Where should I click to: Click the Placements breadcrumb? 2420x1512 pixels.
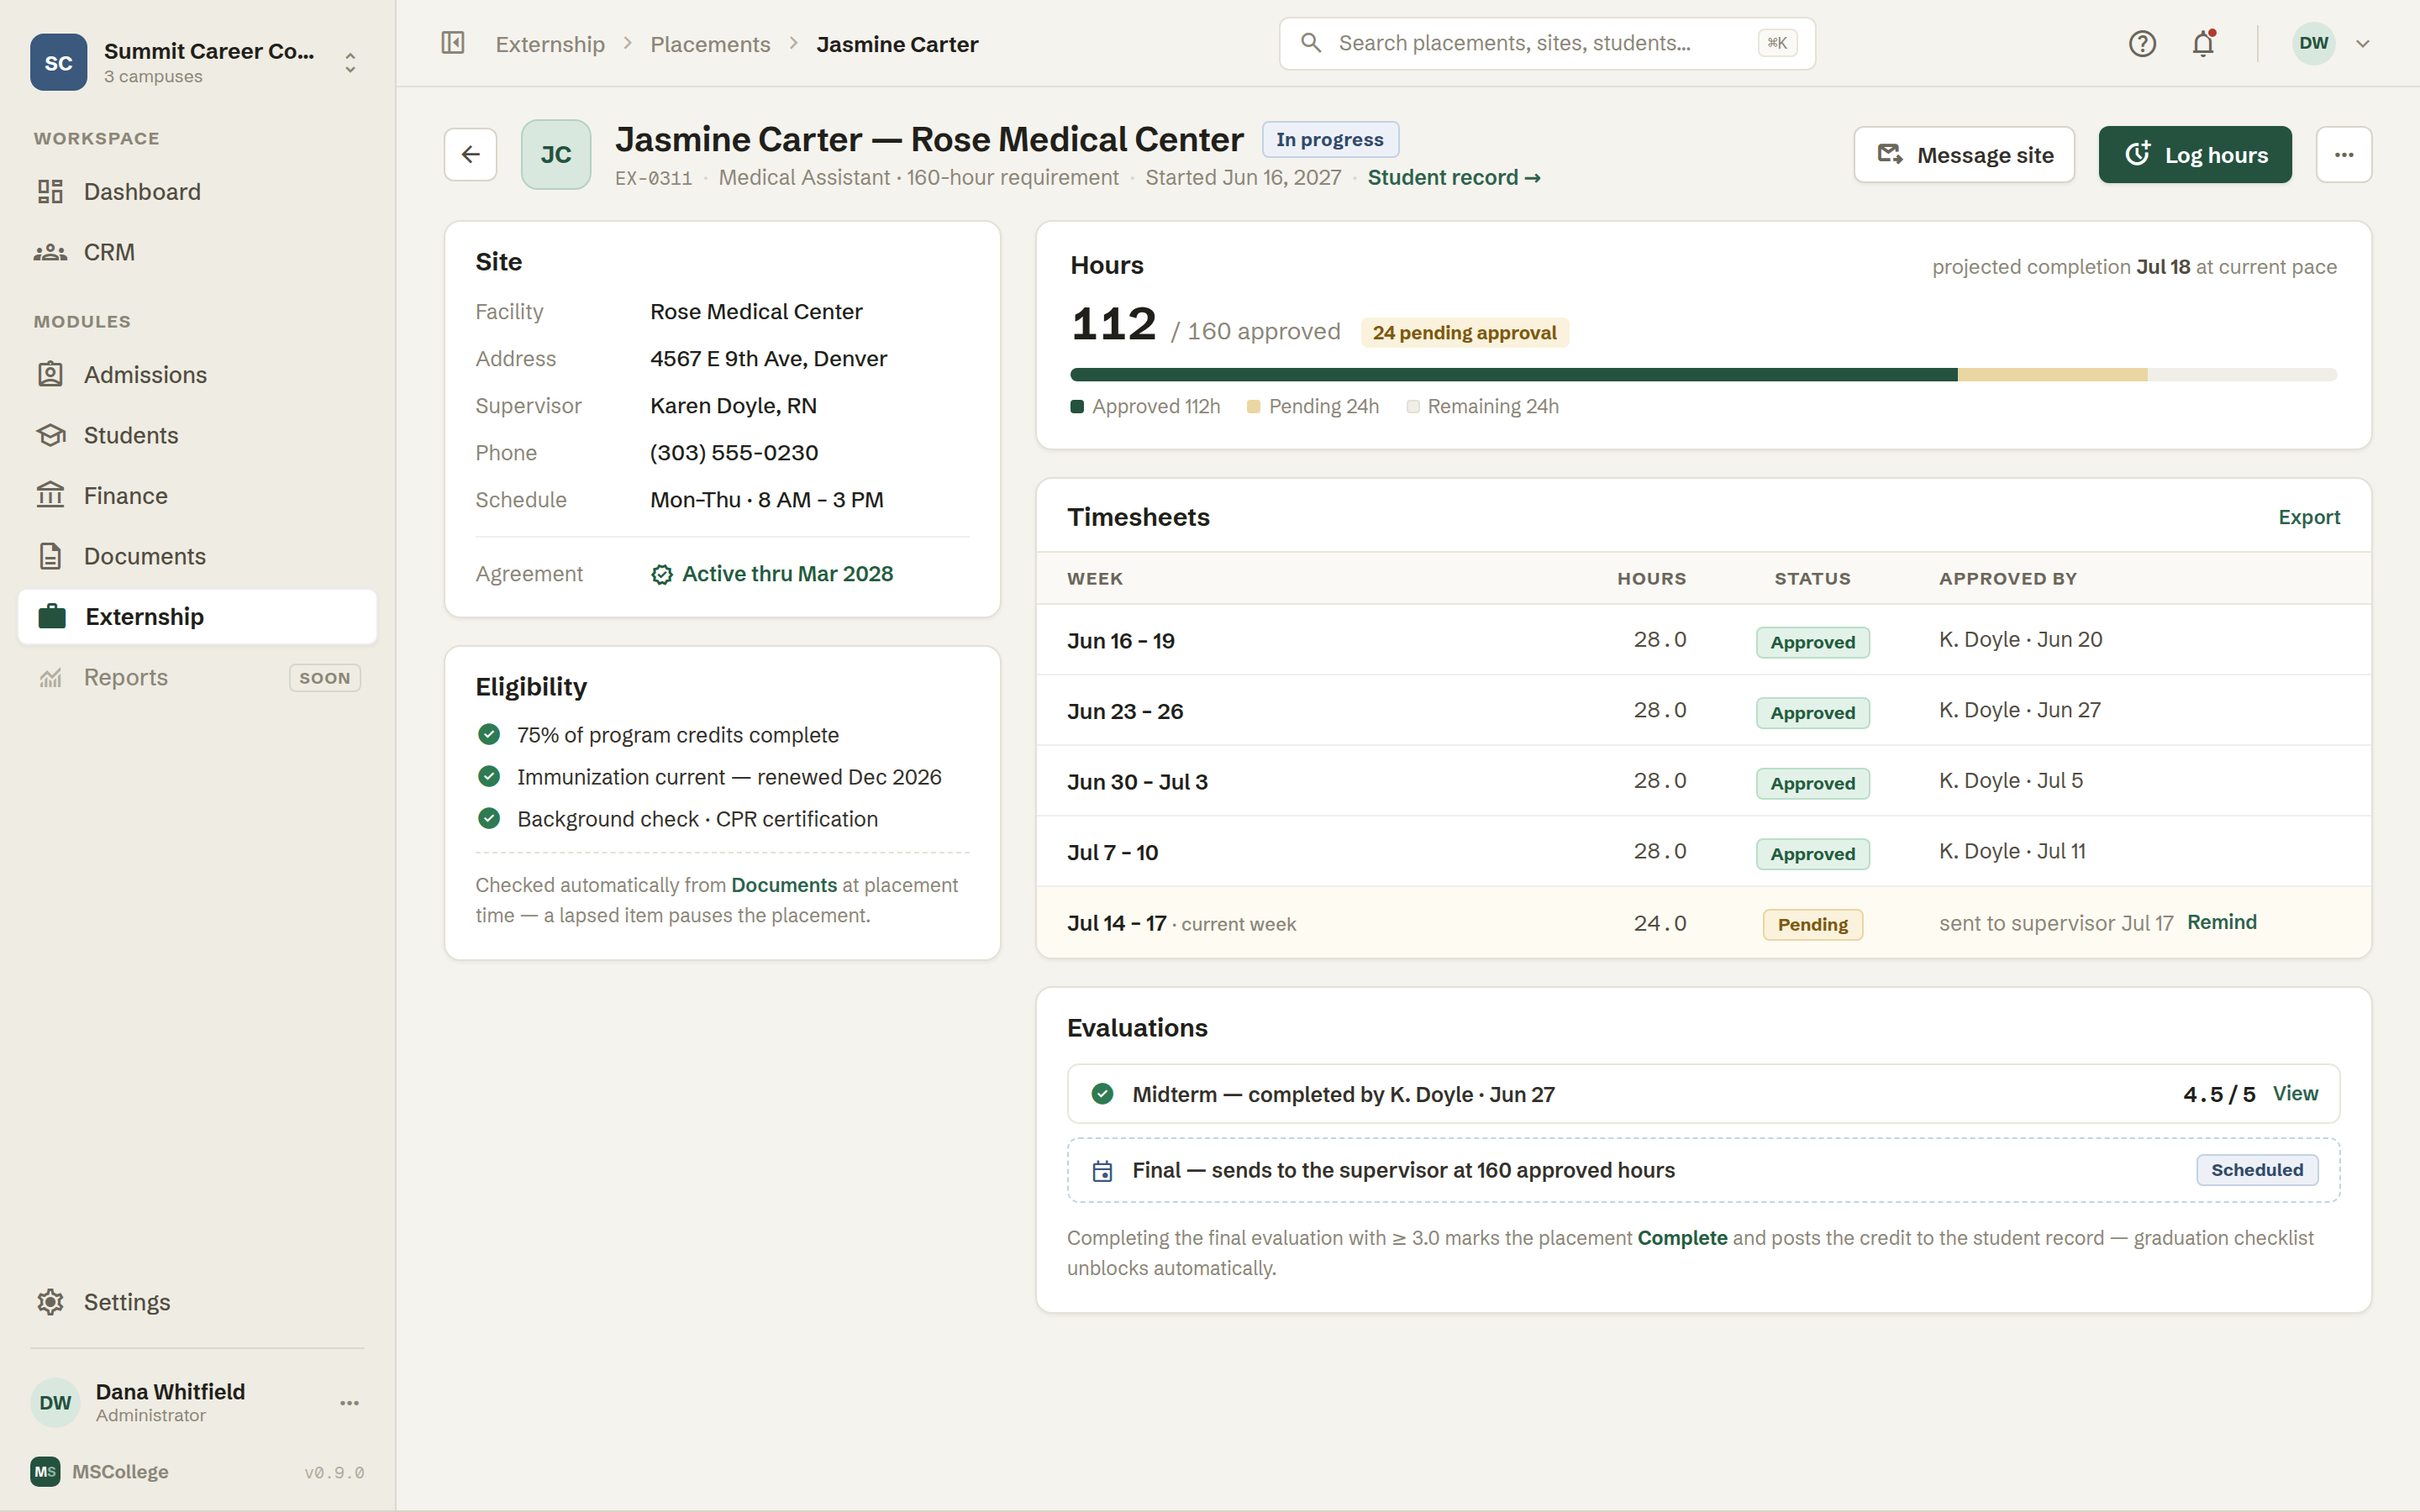[x=710, y=44]
